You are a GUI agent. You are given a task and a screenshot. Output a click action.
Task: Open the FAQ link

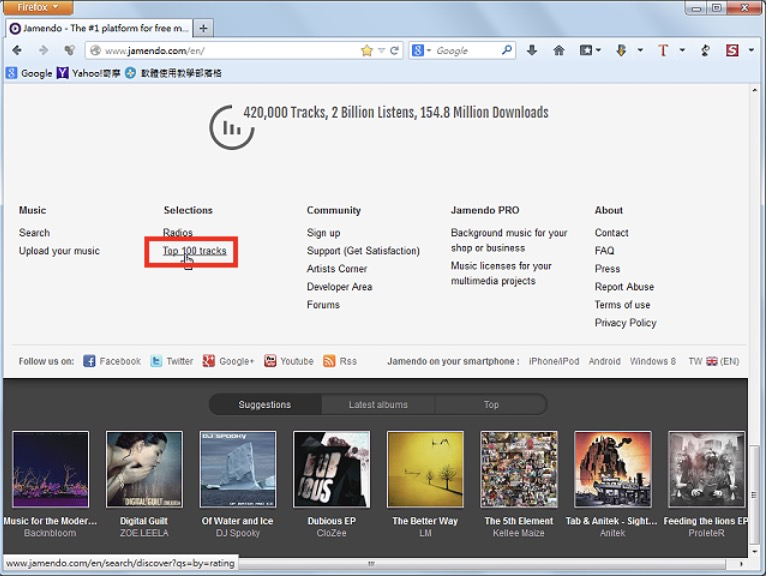604,251
